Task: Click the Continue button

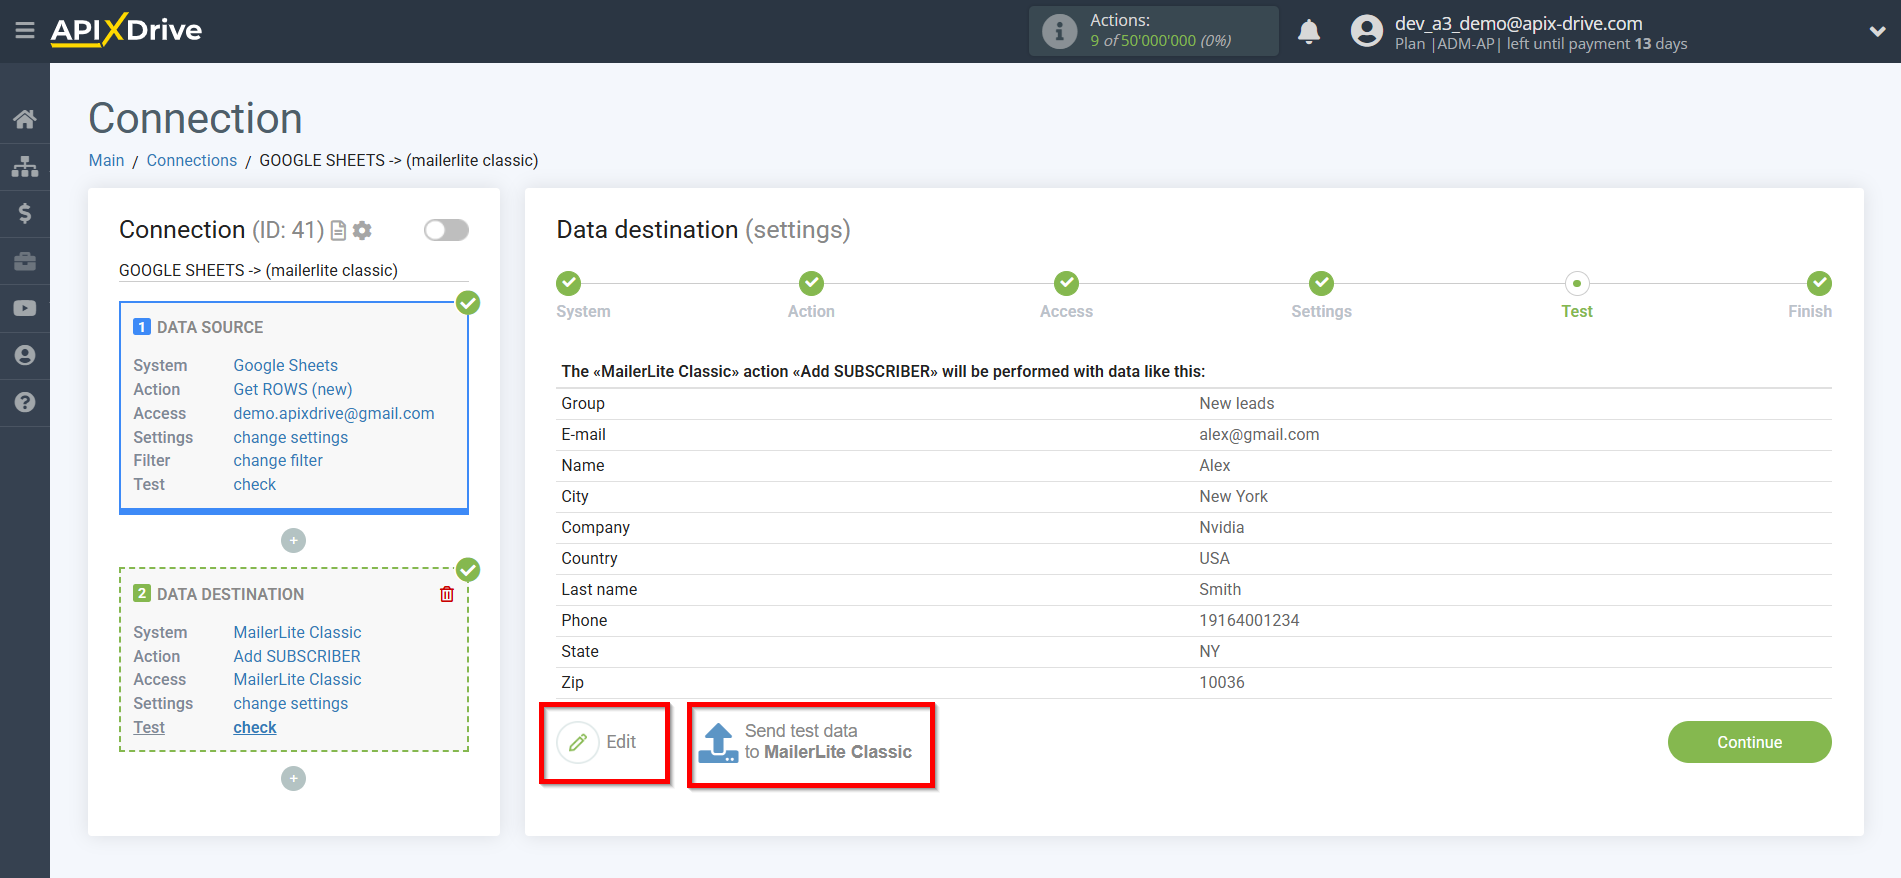Action: (1749, 742)
